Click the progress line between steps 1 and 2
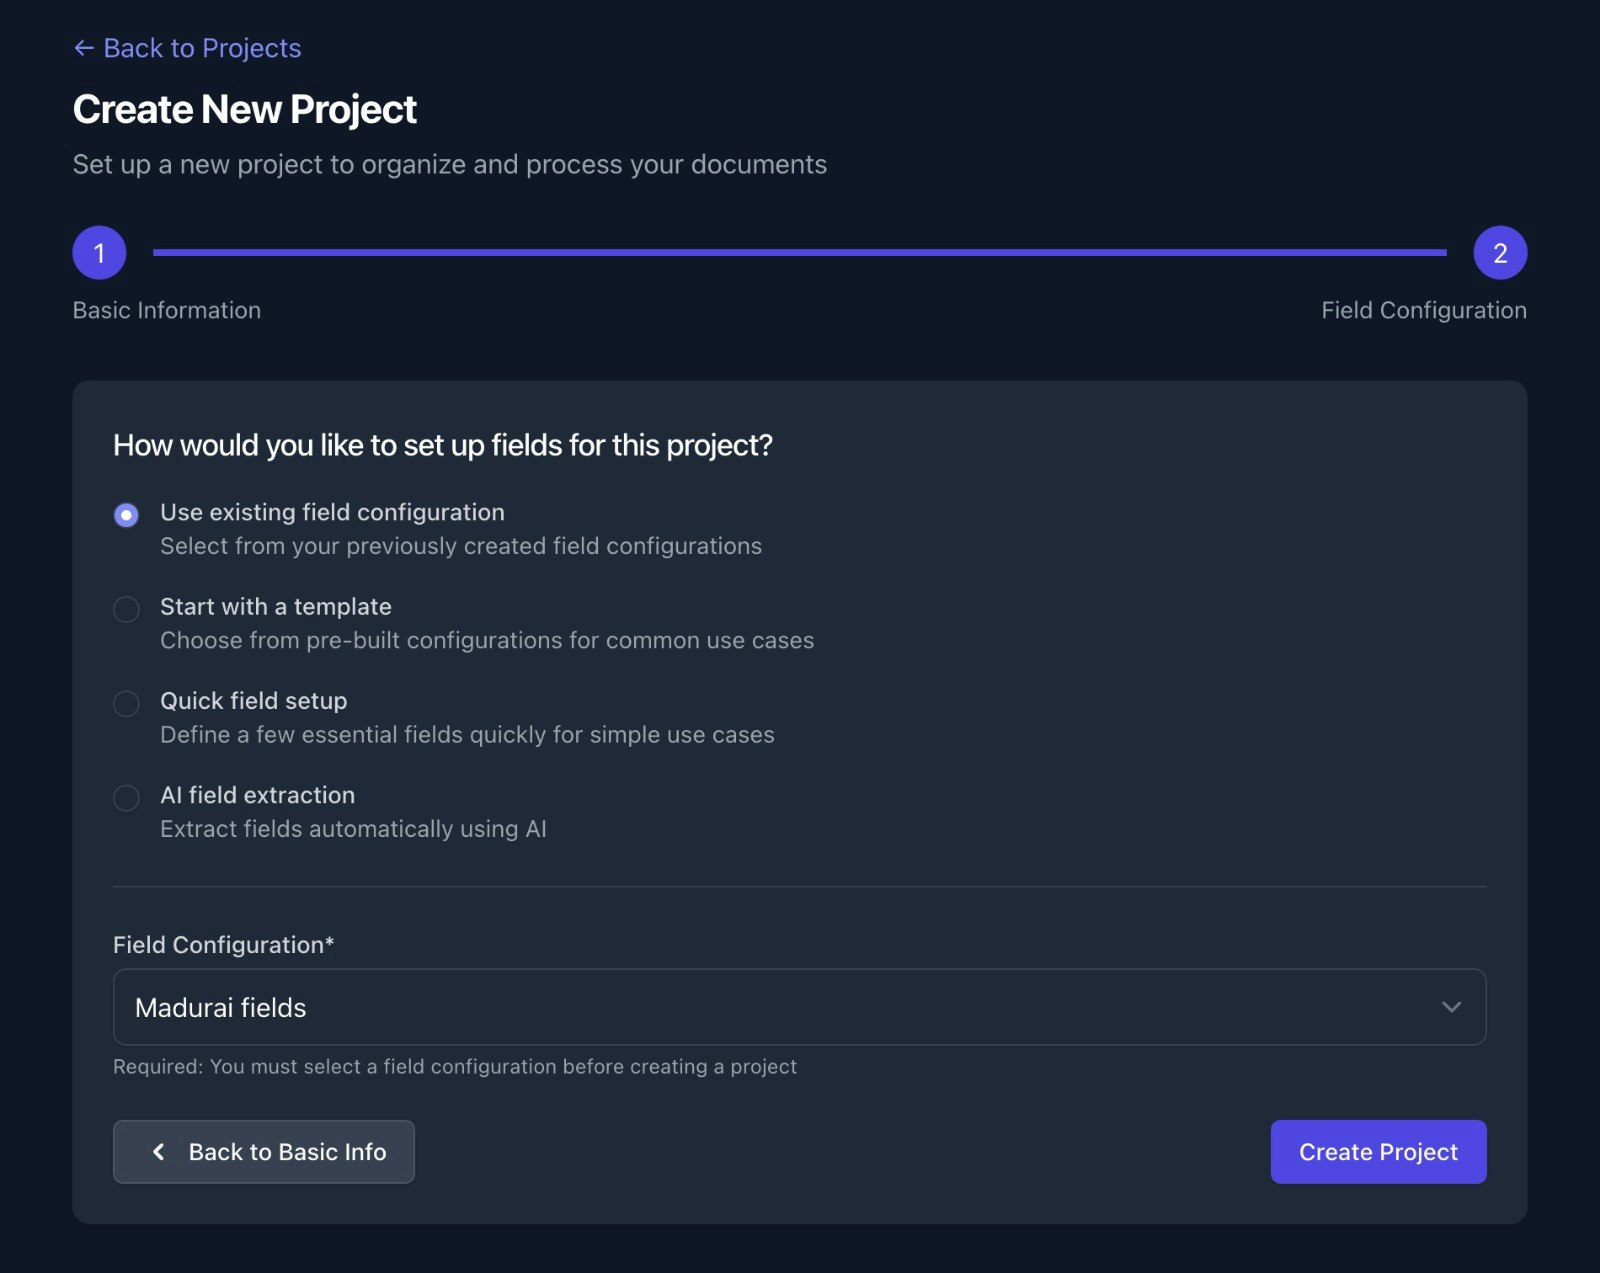This screenshot has height=1273, width=1600. (x=799, y=253)
